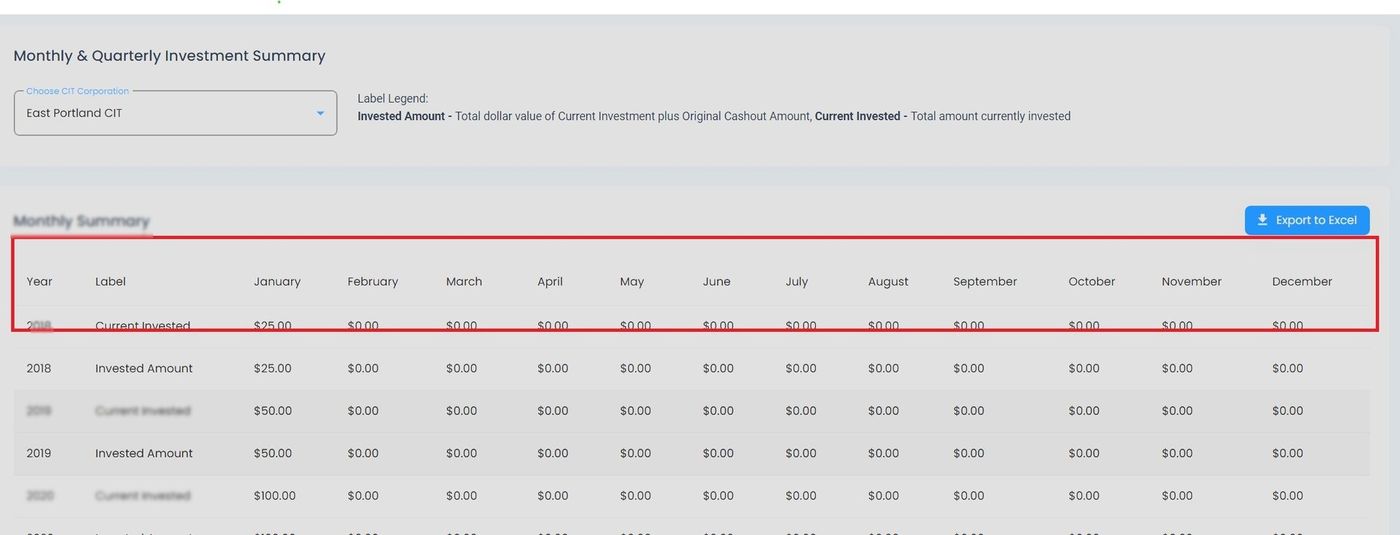Click the December column header
This screenshot has height=535, width=1400.
click(x=1302, y=282)
